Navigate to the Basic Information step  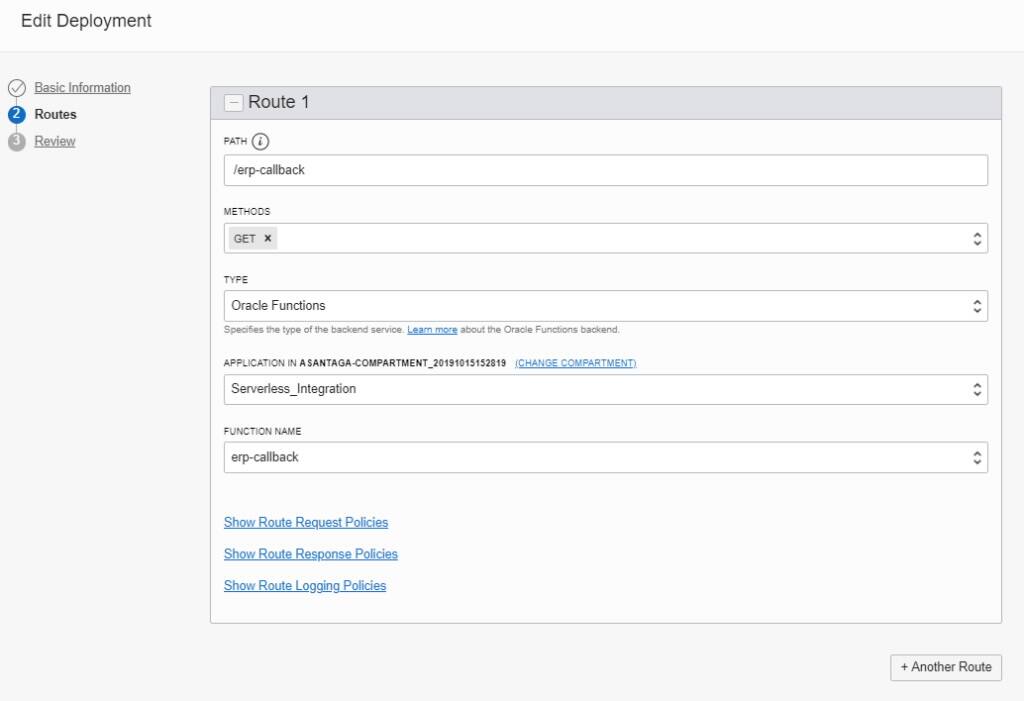click(x=80, y=87)
